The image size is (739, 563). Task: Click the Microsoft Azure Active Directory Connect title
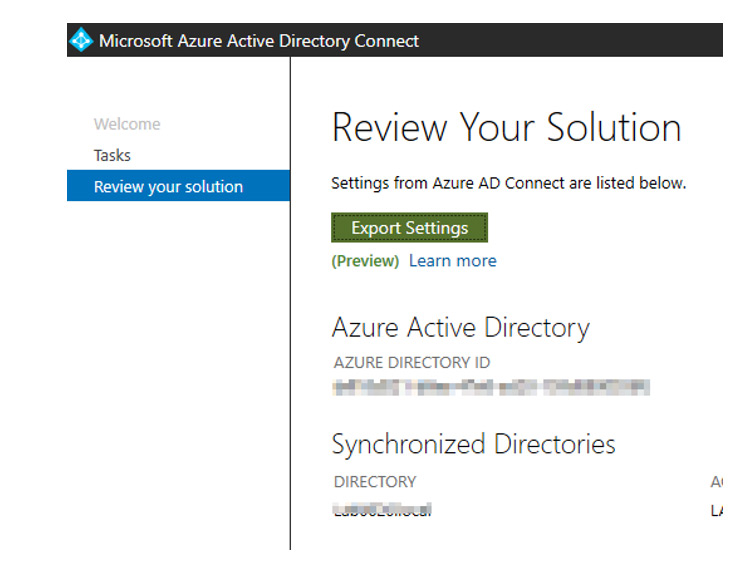pyautogui.click(x=259, y=41)
